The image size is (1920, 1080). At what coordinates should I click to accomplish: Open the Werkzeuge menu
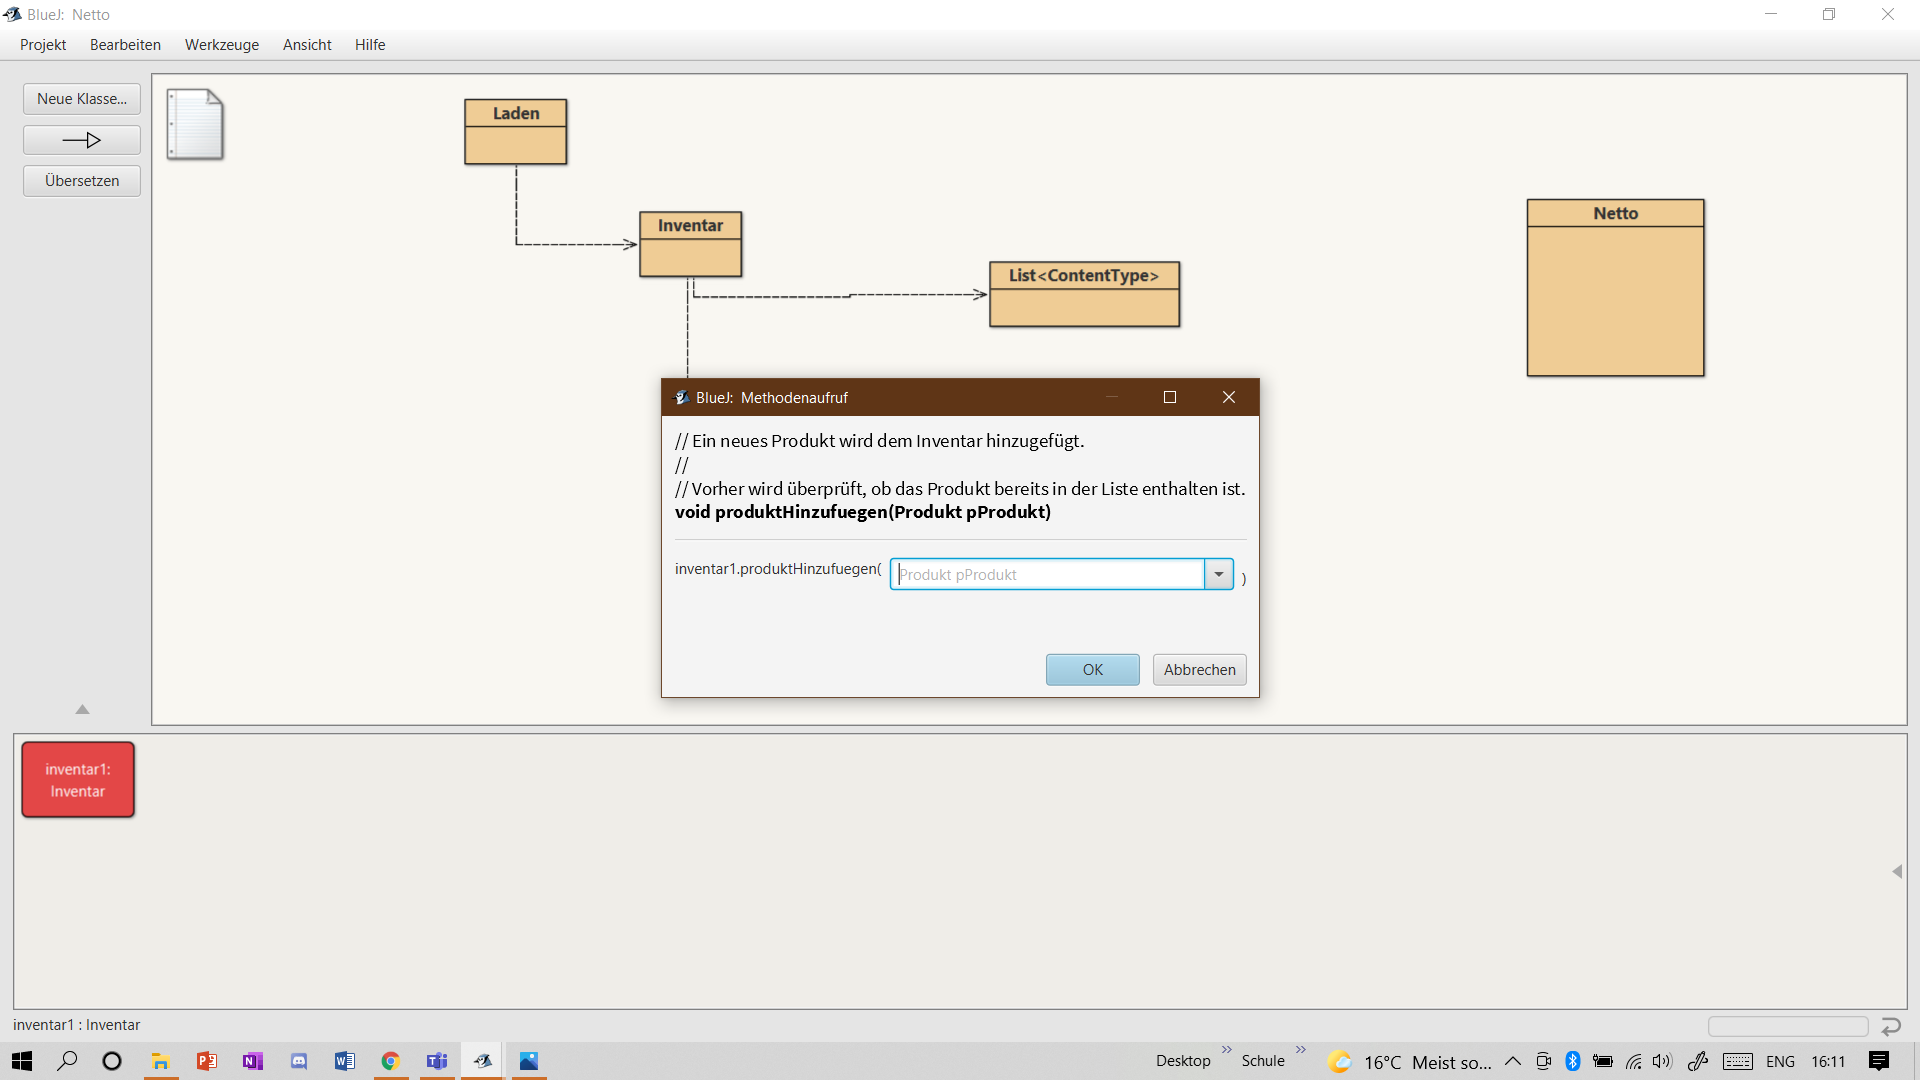pyautogui.click(x=222, y=45)
